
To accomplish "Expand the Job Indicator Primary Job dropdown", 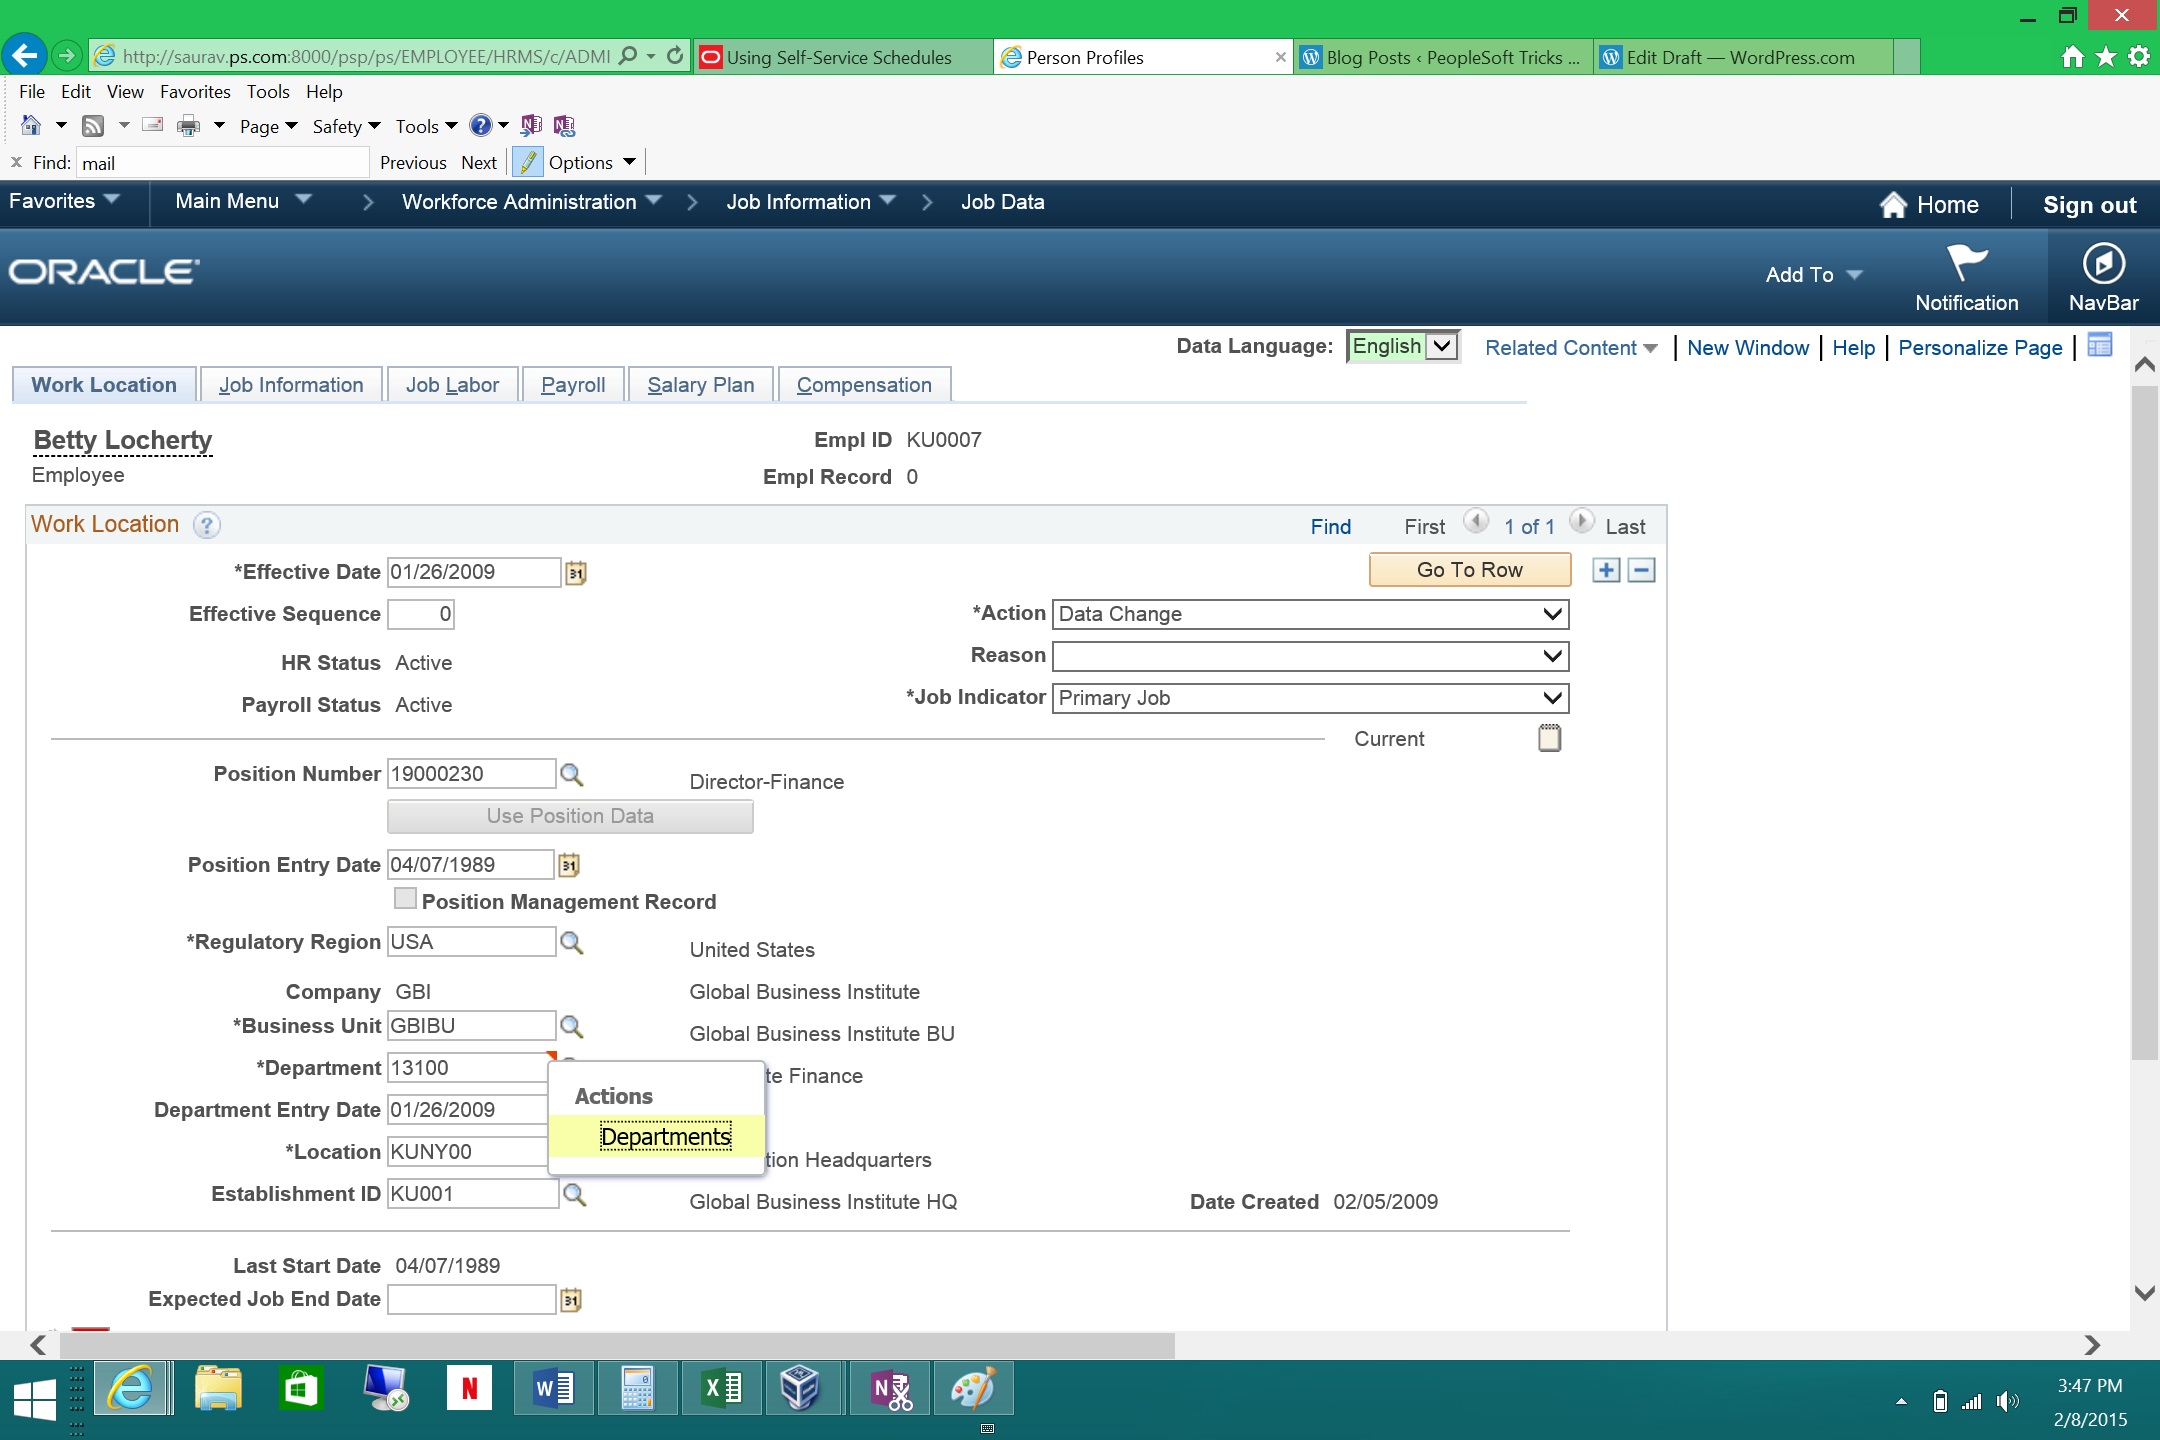I will 1310,698.
